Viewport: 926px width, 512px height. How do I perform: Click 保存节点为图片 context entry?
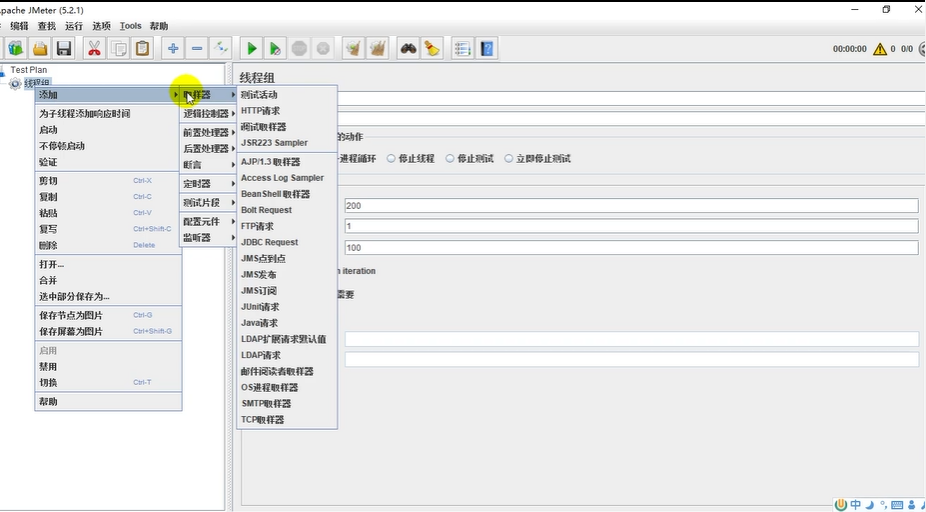pyautogui.click(x=108, y=315)
